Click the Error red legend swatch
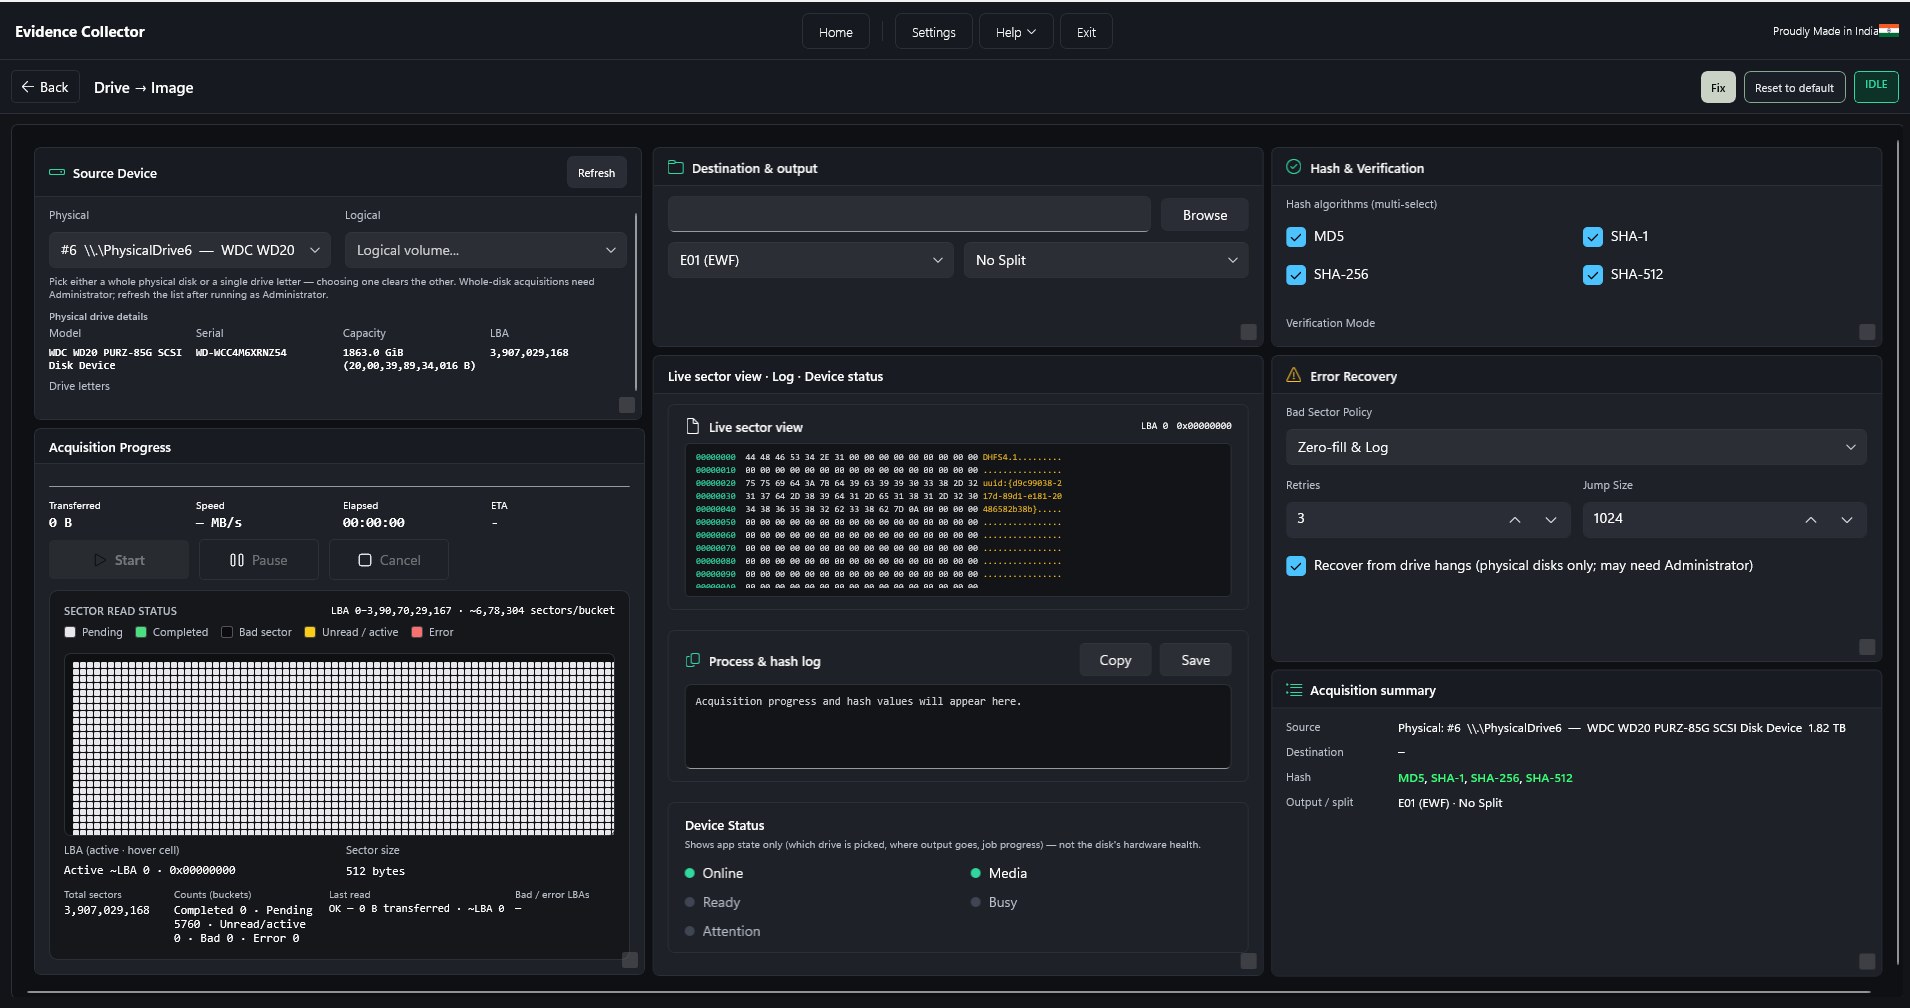This screenshot has height=1008, width=1910. click(417, 632)
